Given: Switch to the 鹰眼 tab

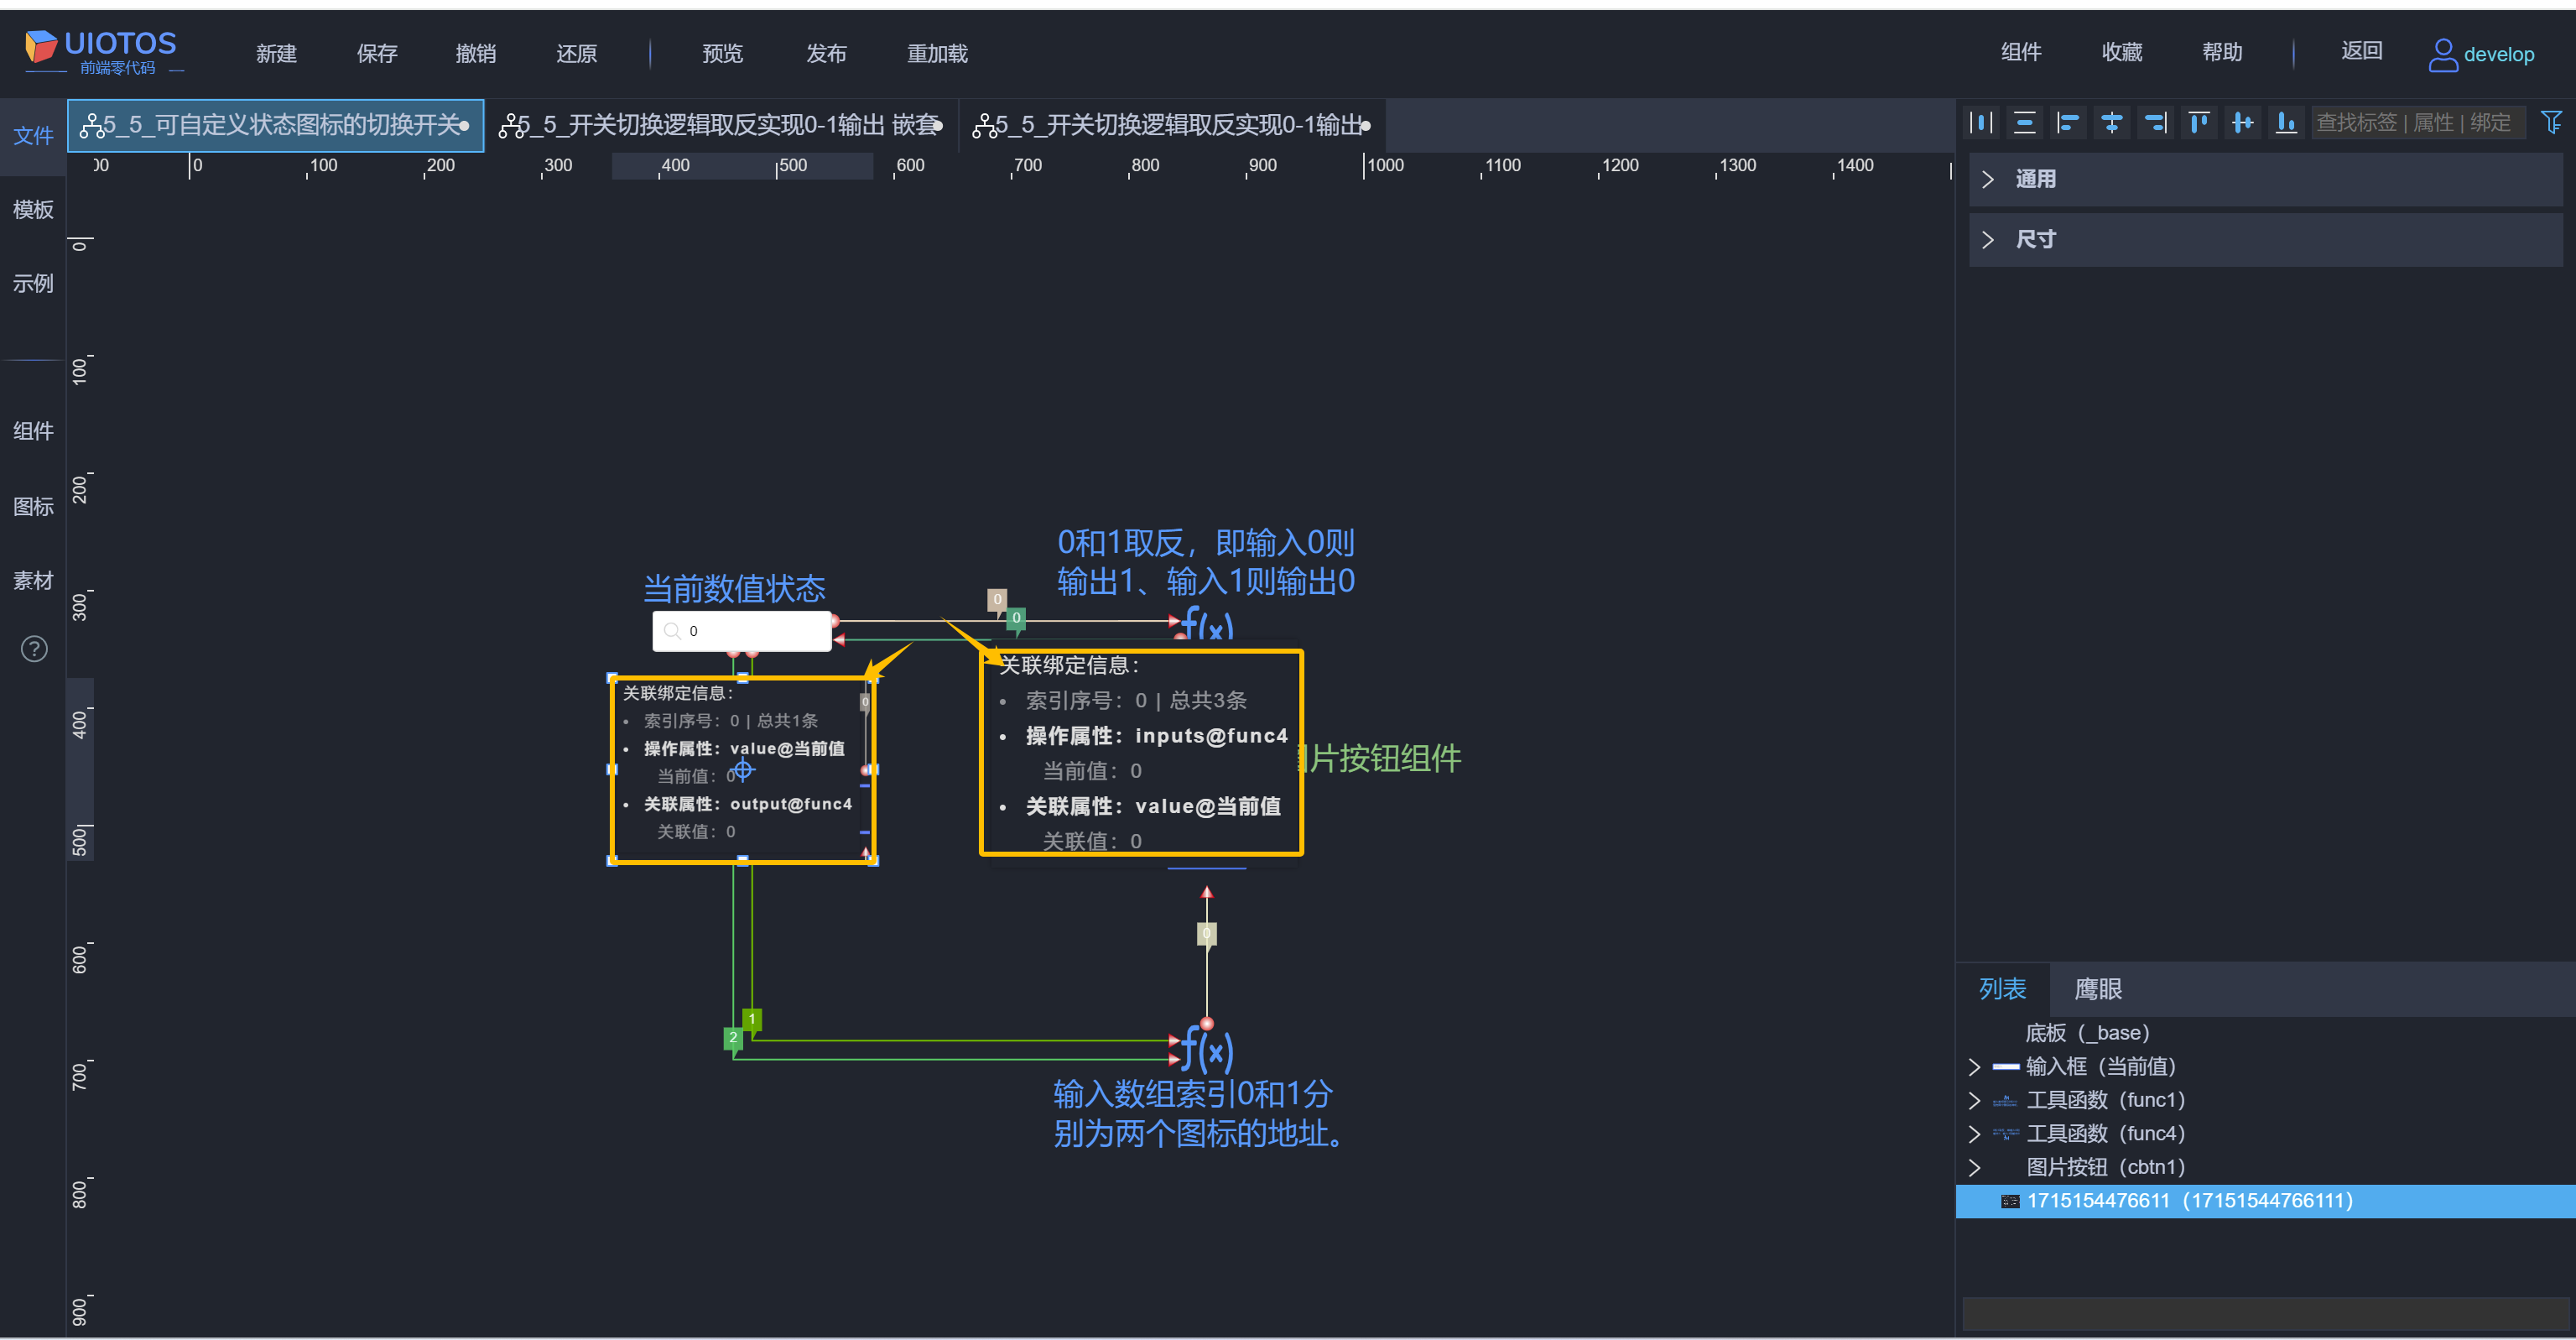Looking at the screenshot, I should pos(2097,989).
